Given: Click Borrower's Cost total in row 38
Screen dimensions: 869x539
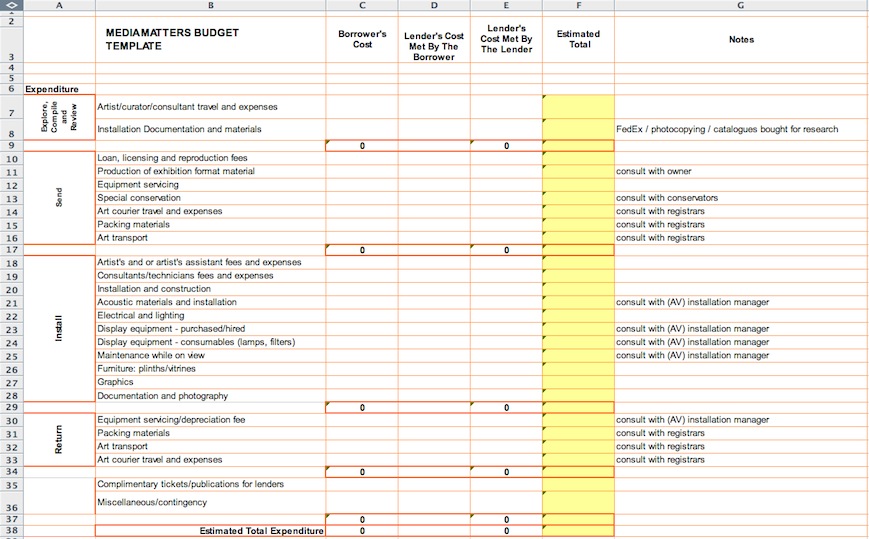Looking at the screenshot, I should point(362,531).
